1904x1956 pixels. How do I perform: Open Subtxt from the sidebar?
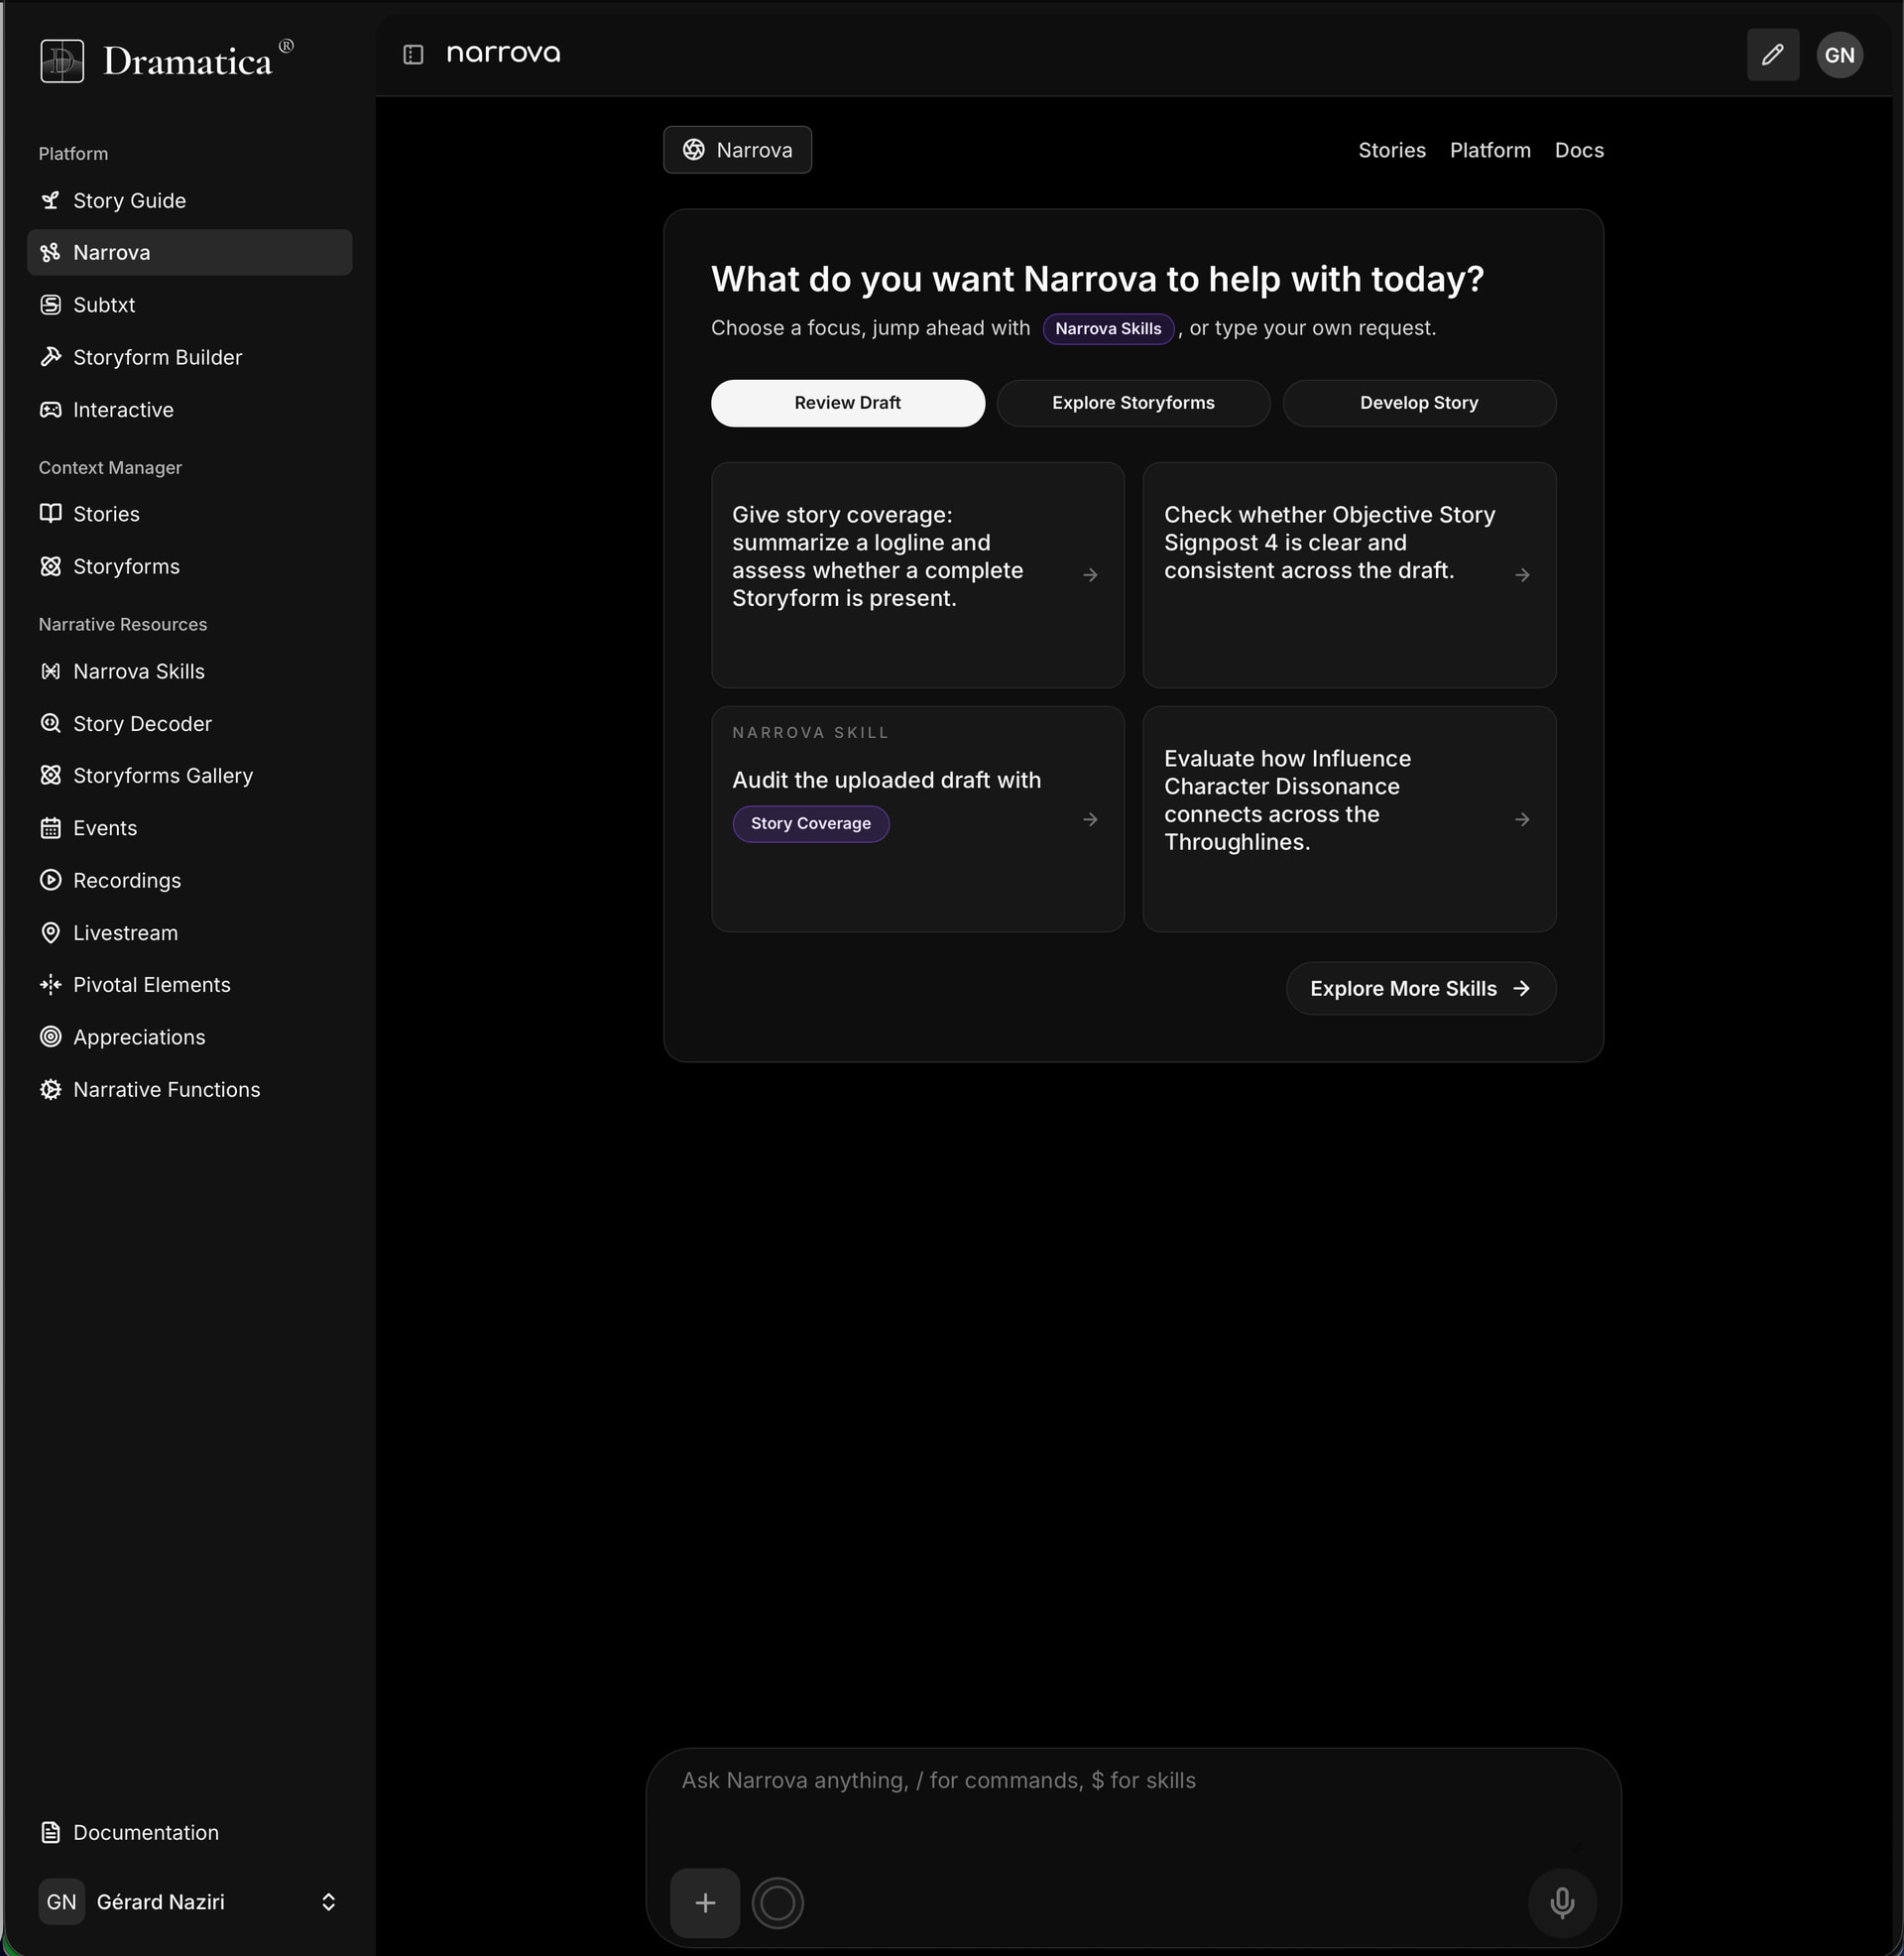(104, 305)
